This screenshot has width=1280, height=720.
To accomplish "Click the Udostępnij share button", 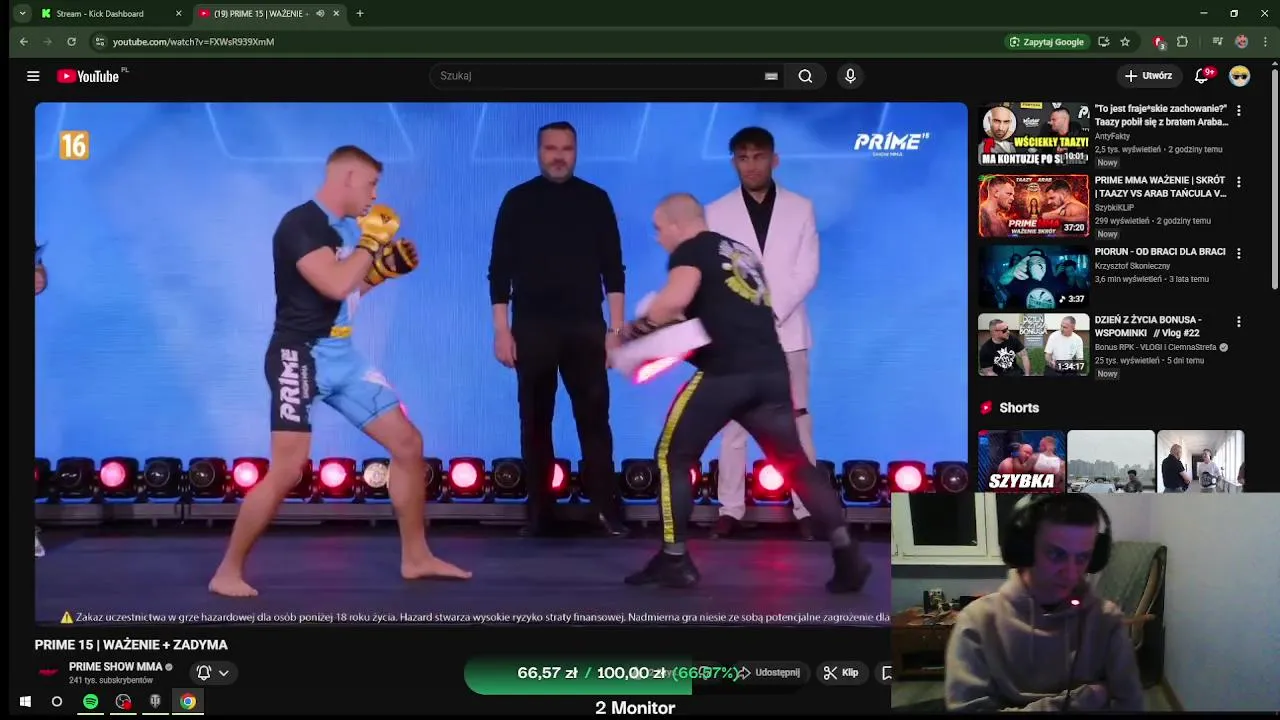I will pyautogui.click(x=768, y=673).
